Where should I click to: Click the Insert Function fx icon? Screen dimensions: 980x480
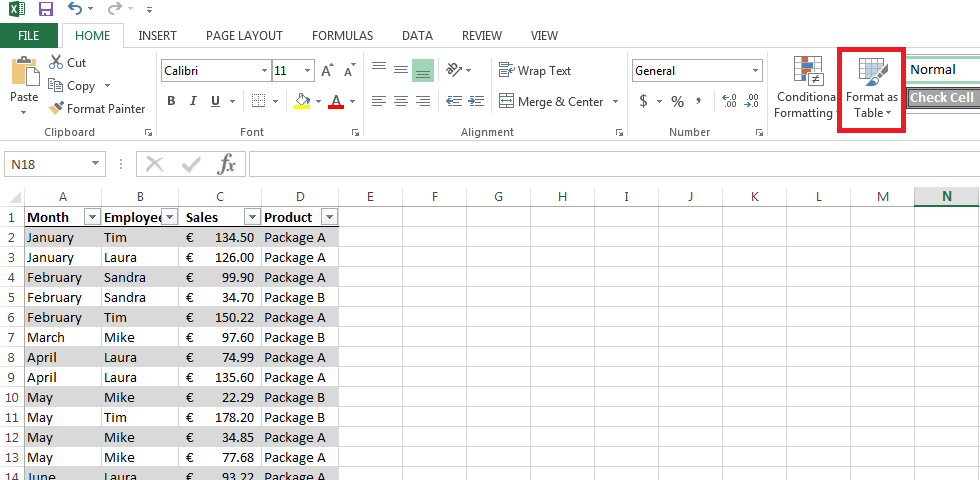(227, 164)
